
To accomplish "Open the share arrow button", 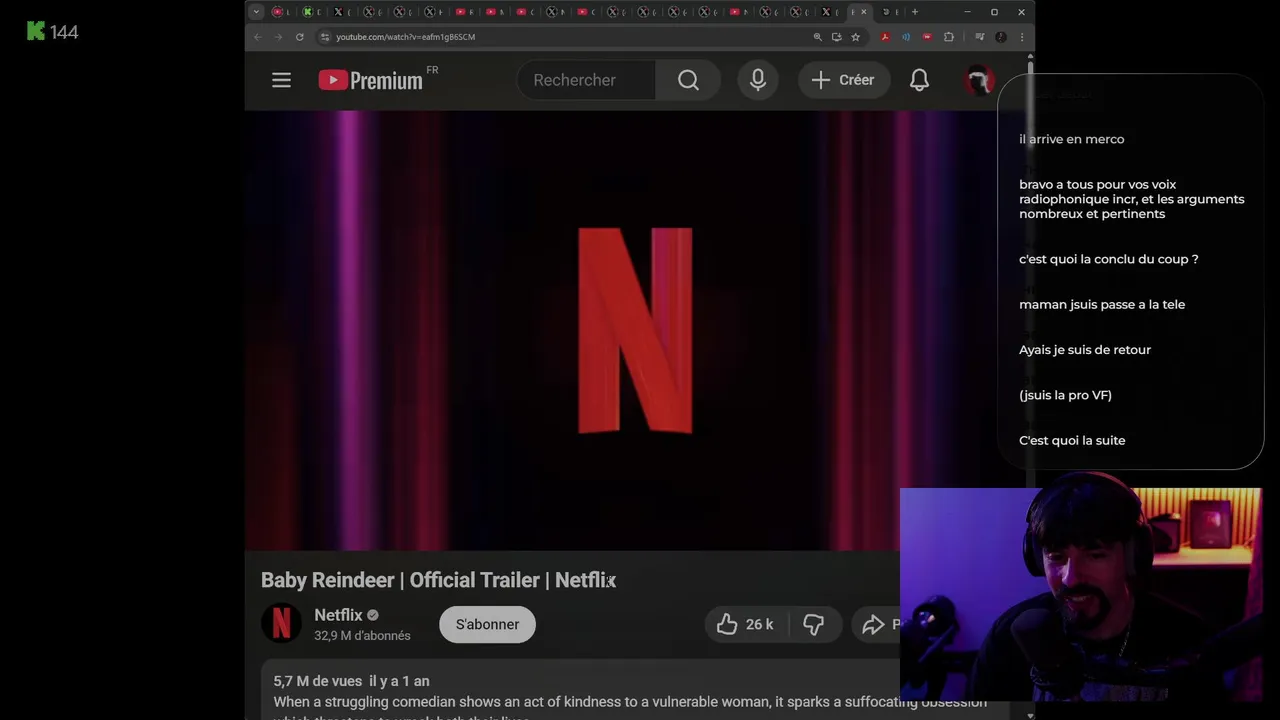I will (876, 624).
